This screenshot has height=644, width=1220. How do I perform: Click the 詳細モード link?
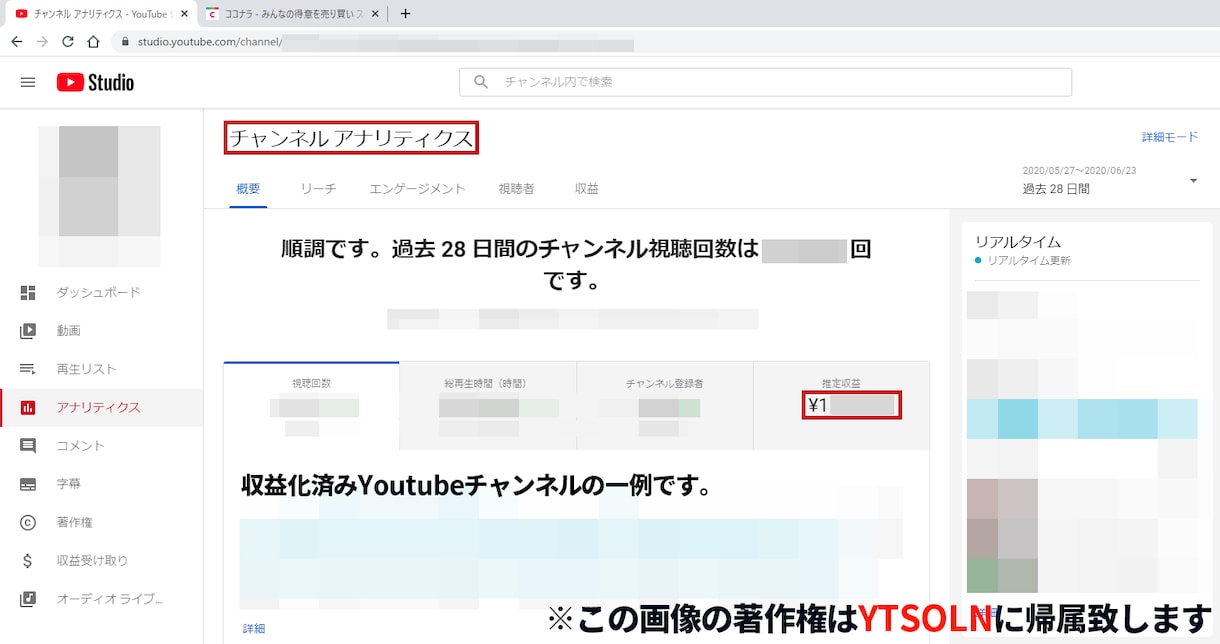(1170, 137)
